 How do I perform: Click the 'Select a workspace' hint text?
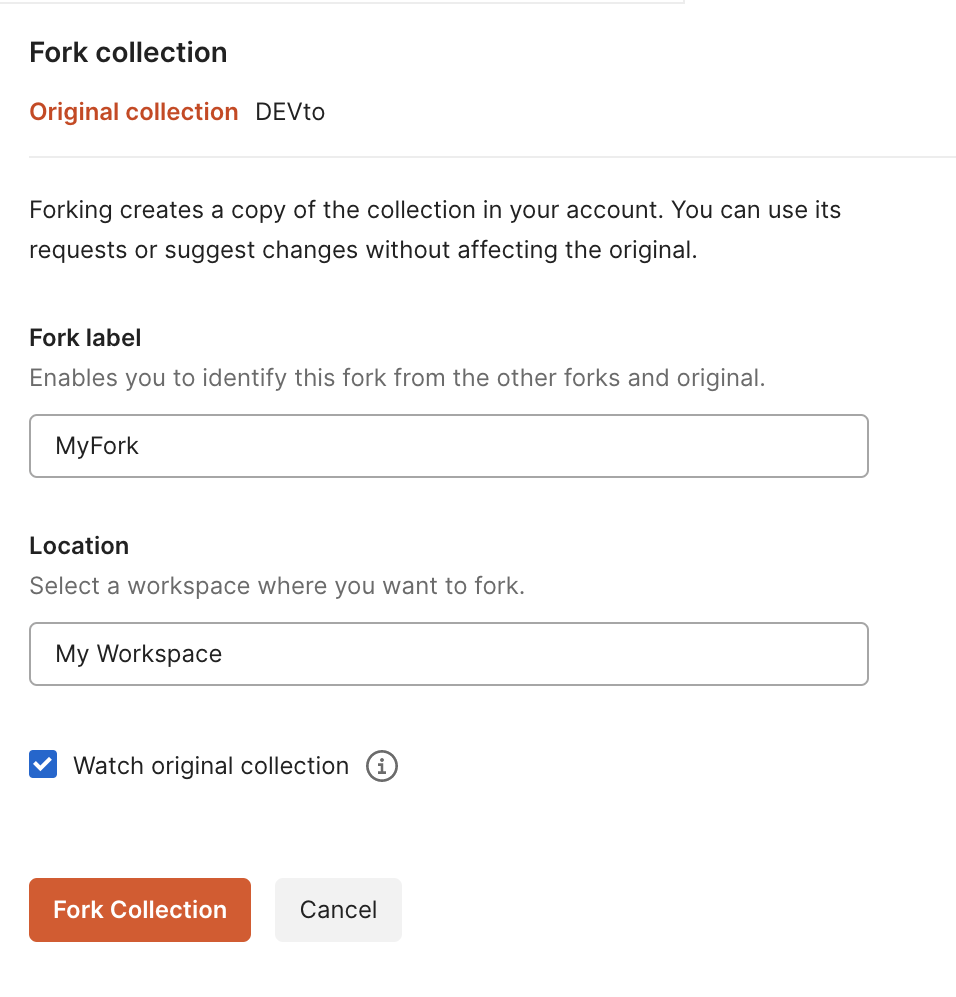point(277,586)
